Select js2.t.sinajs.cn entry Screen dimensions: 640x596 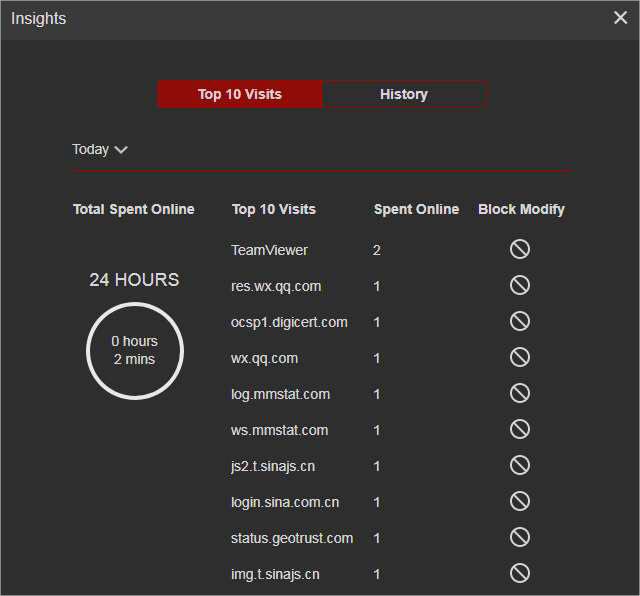(273, 466)
